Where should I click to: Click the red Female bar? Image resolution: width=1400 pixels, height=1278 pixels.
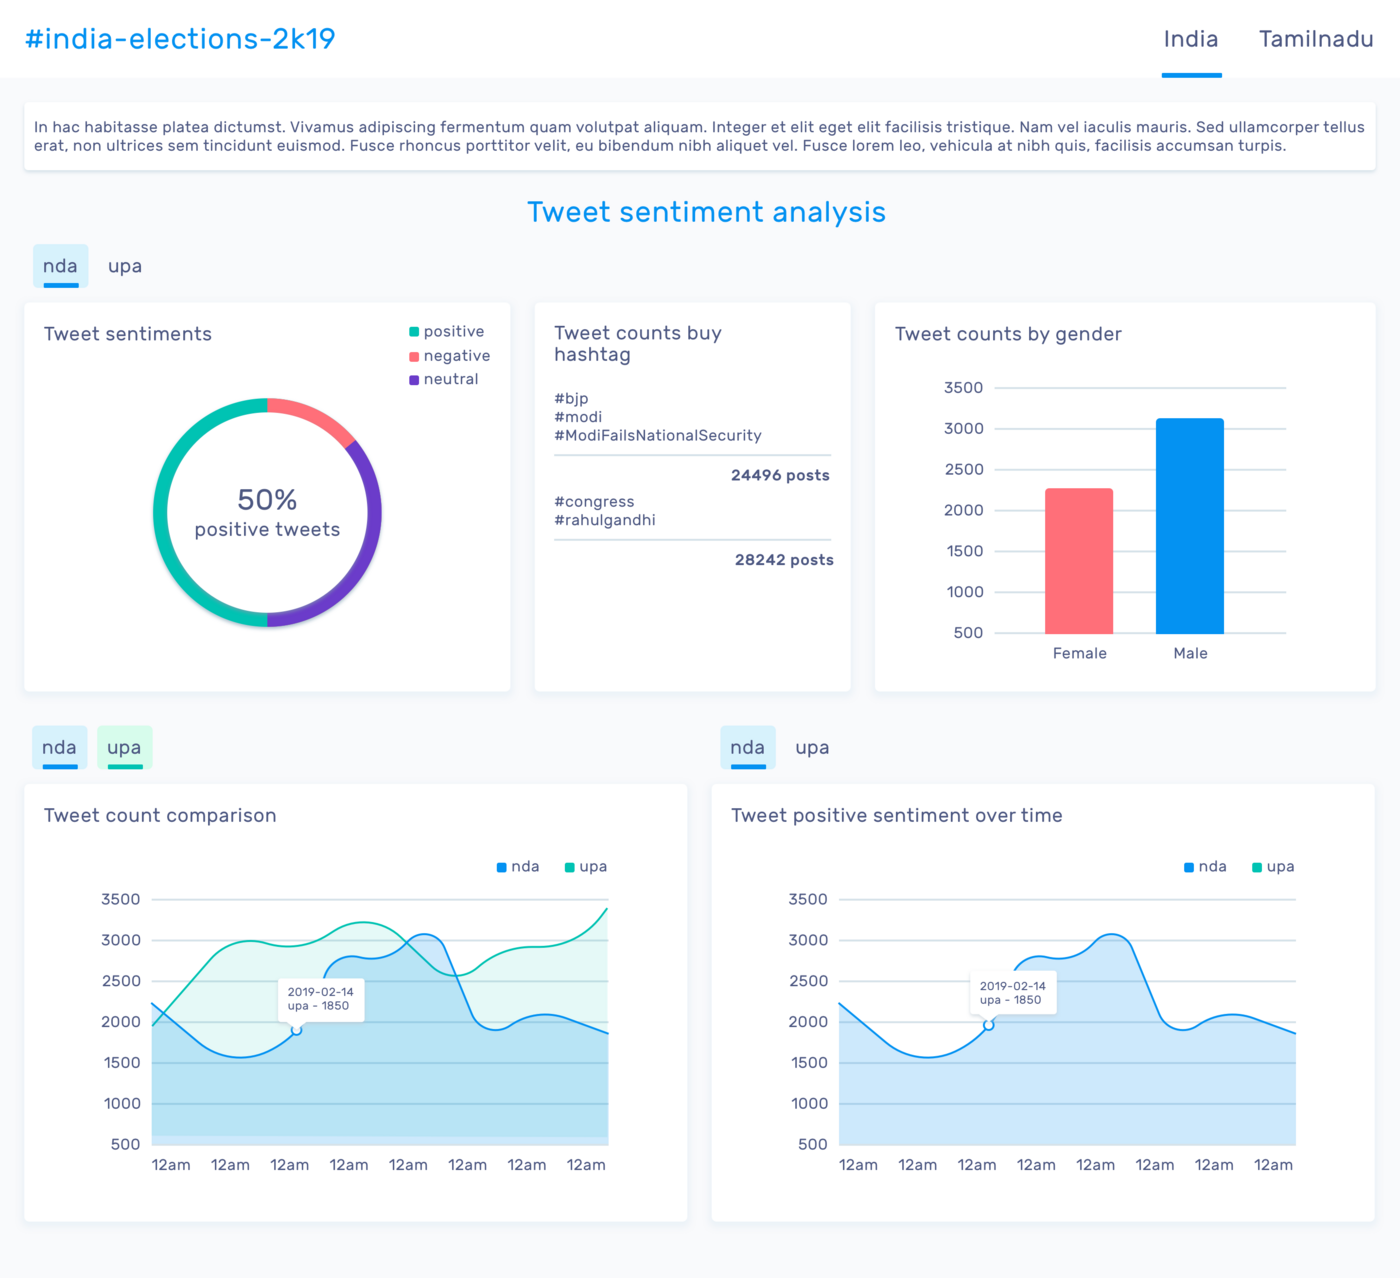(1078, 560)
